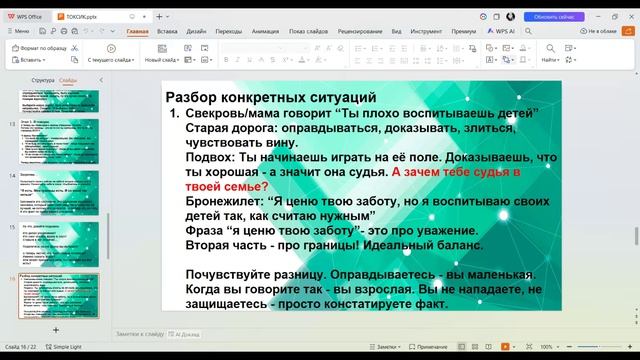This screenshot has height=360, width=640.
Task: Click the zoom out minus icon
Action: (x=569, y=347)
